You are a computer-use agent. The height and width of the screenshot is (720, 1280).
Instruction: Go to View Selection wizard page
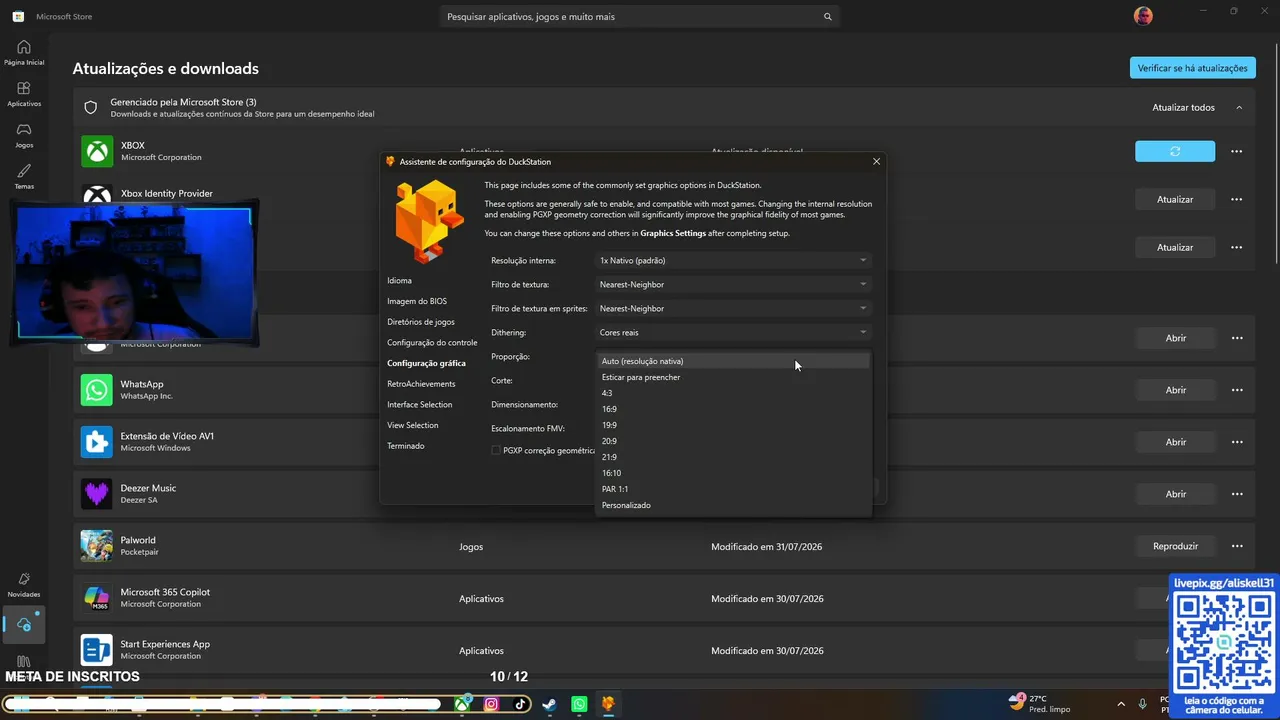413,425
